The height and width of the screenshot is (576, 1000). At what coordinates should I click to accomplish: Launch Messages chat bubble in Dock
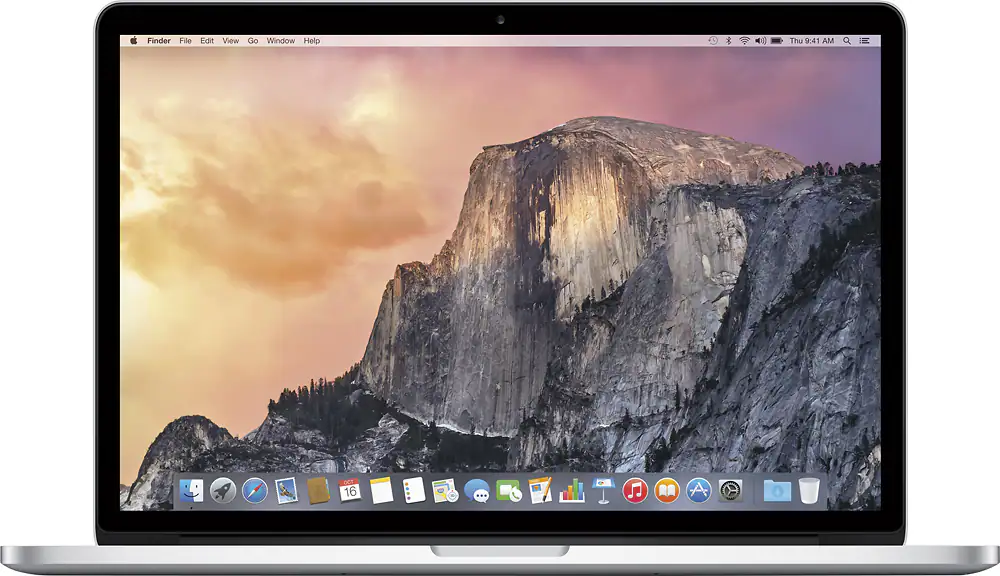(x=477, y=491)
